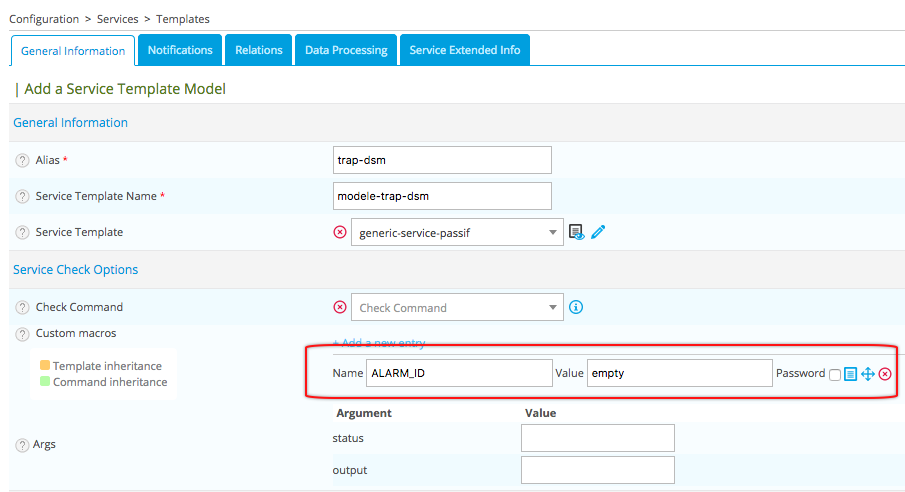
Task: Focus the Alias text field
Action: (442, 160)
